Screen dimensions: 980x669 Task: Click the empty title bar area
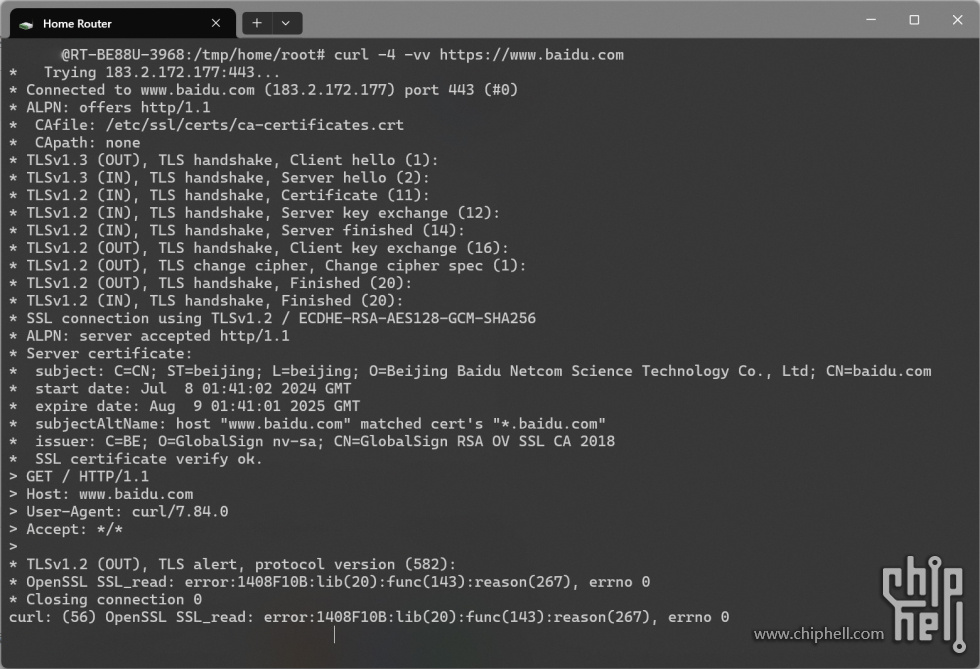tap(575, 20)
